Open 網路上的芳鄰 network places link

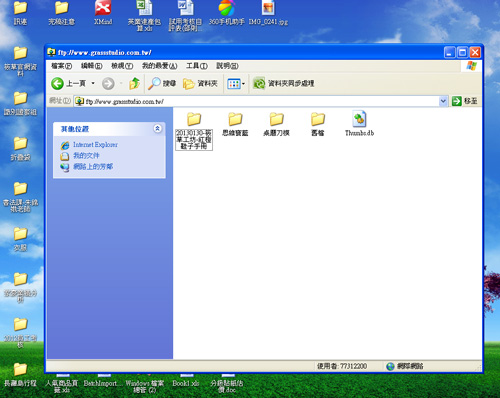pyautogui.click(x=93, y=167)
